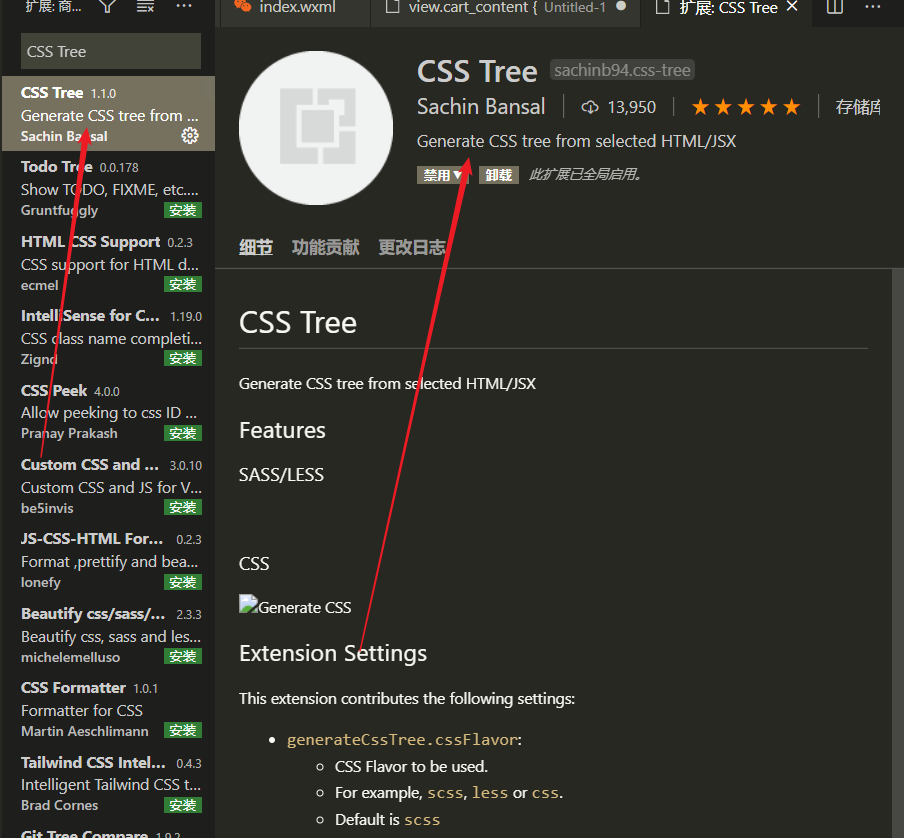Install Tailwind CSS IntelliSense extension

click(183, 805)
